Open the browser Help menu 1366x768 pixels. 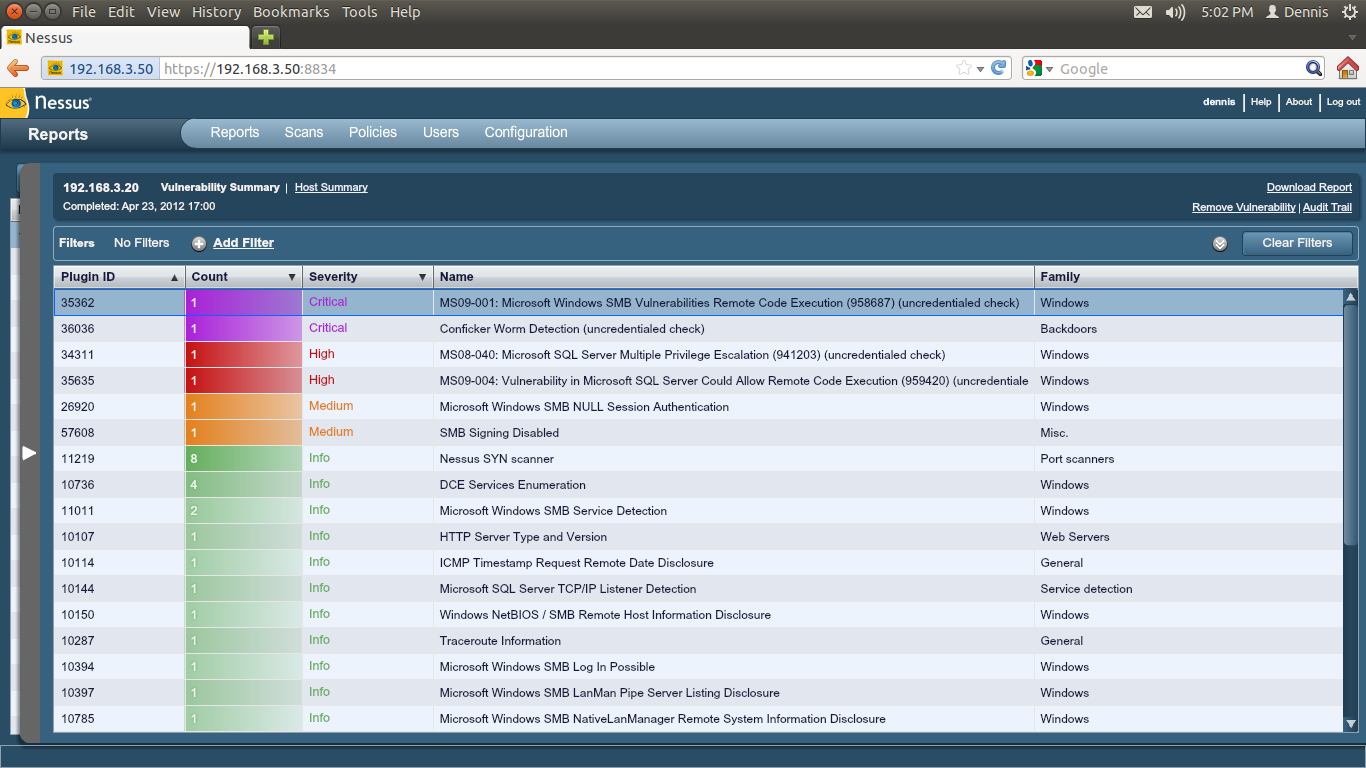(405, 12)
